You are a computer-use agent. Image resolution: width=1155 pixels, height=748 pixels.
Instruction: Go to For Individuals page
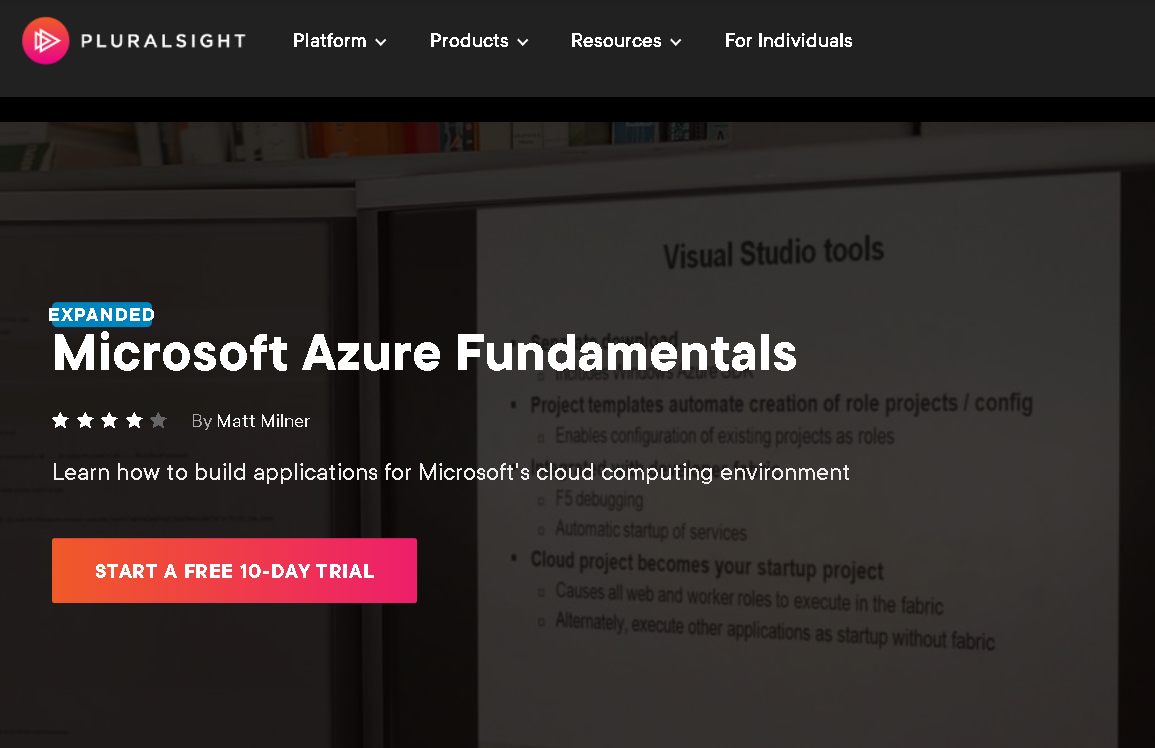788,41
